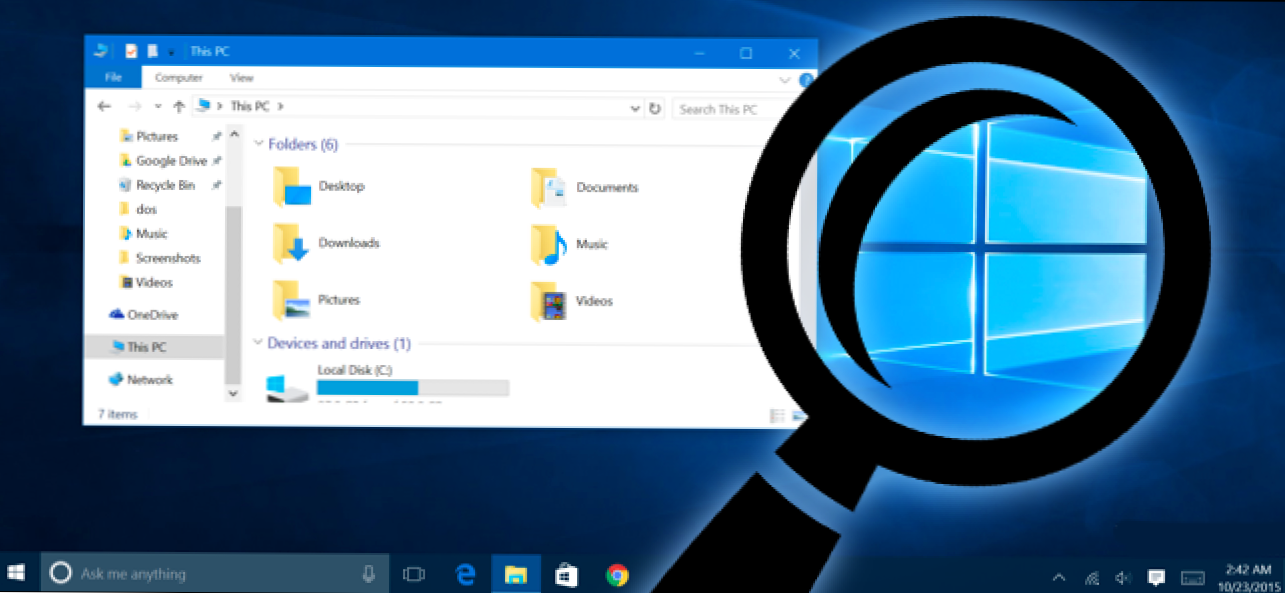Click the File Explorer taskbar icon
Screen dimensions: 1285x593
point(516,574)
